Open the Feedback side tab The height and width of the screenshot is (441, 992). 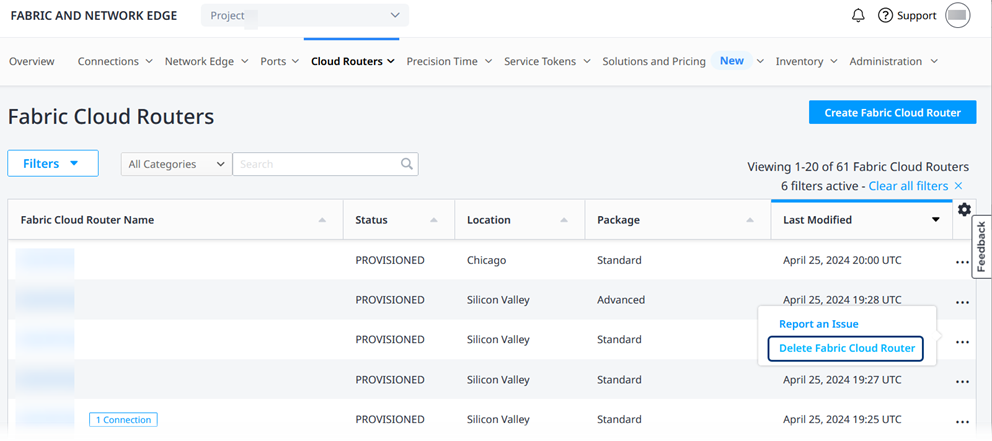pyautogui.click(x=981, y=247)
